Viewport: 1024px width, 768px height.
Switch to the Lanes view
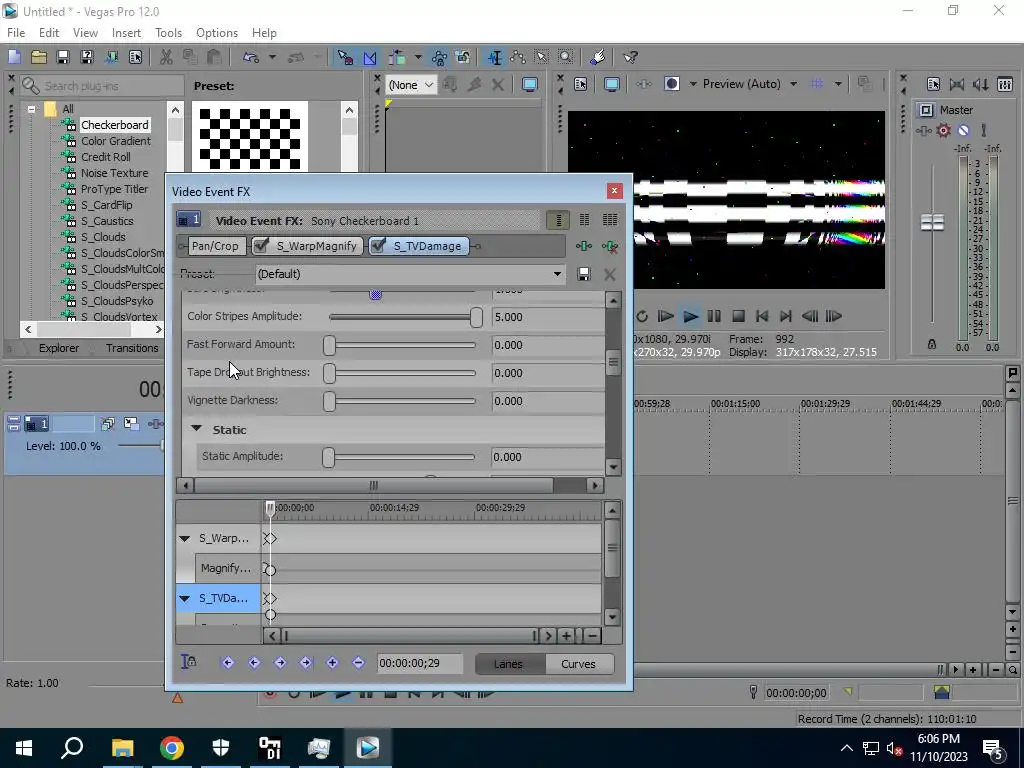pos(508,664)
